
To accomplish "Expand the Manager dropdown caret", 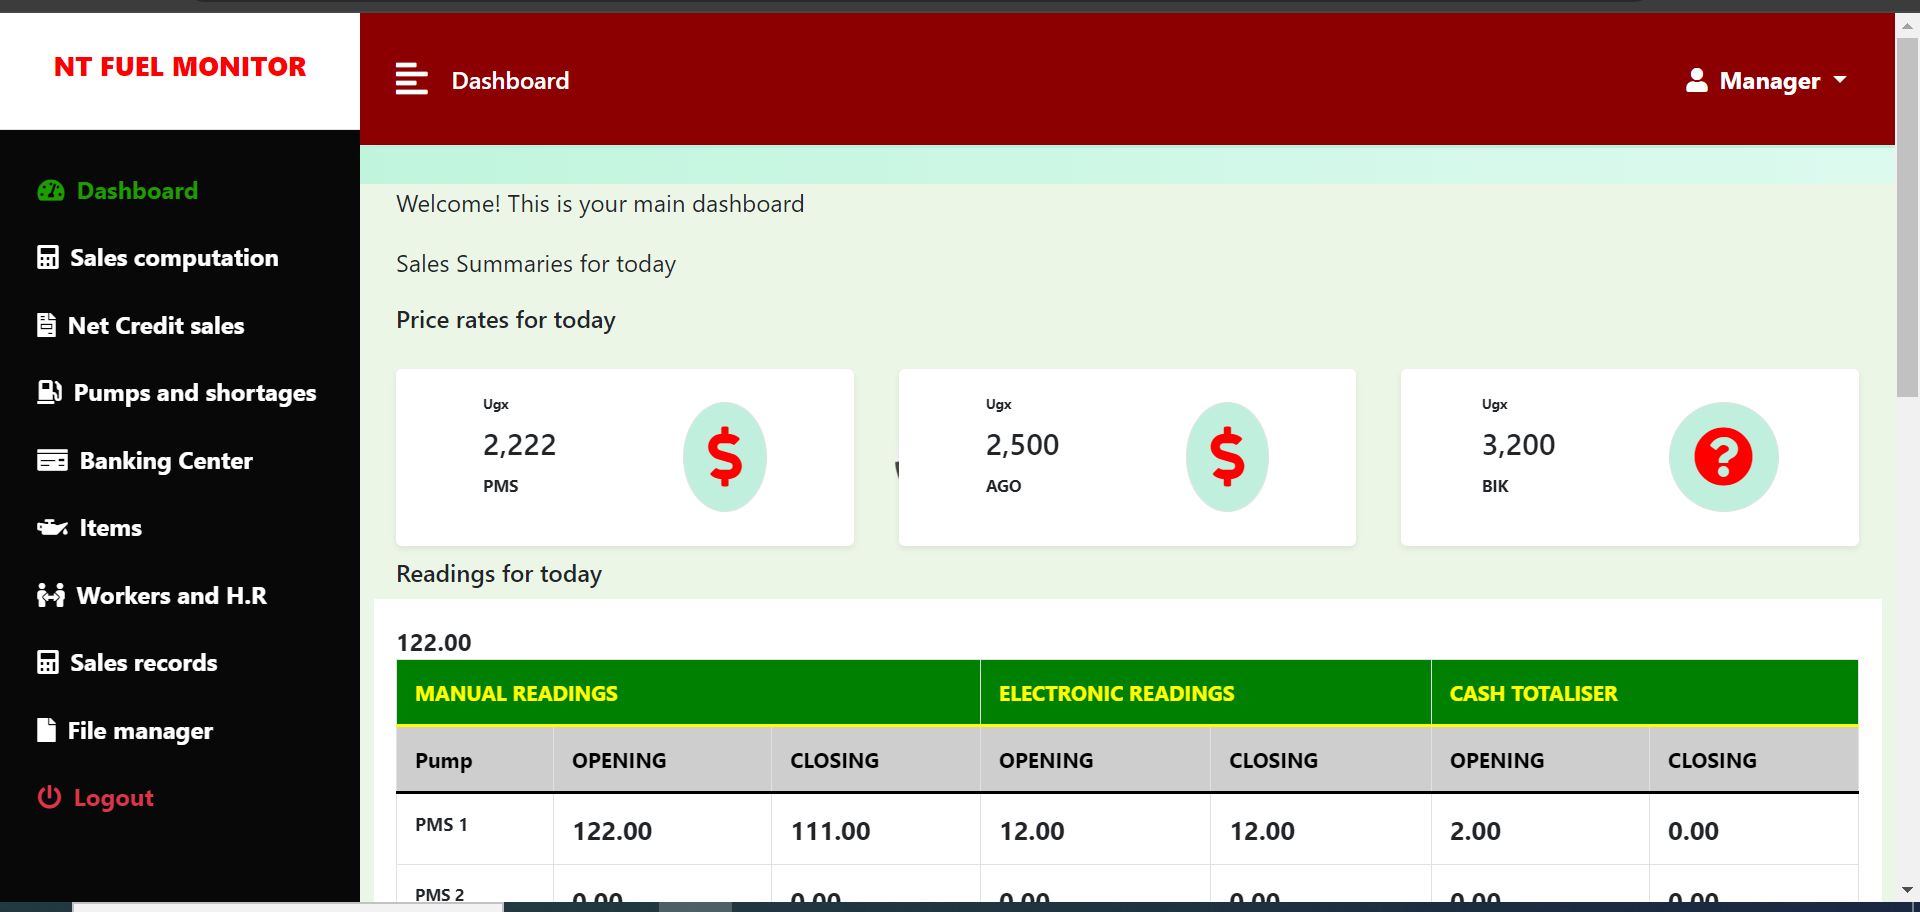I will coord(1840,80).
